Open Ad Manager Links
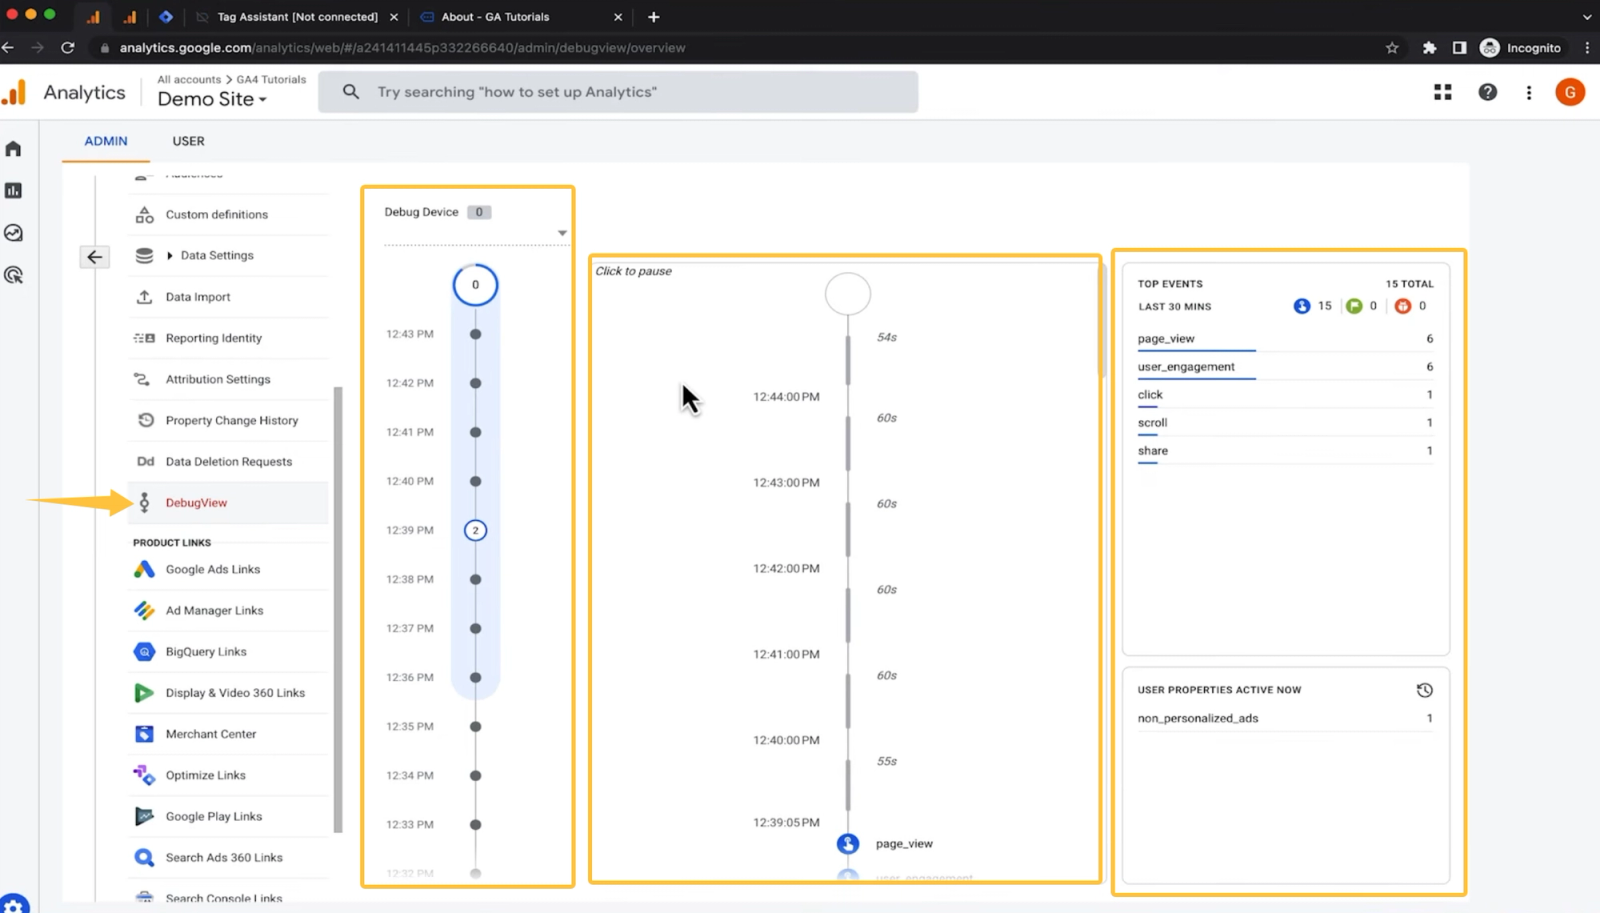1600x913 pixels. (x=214, y=610)
